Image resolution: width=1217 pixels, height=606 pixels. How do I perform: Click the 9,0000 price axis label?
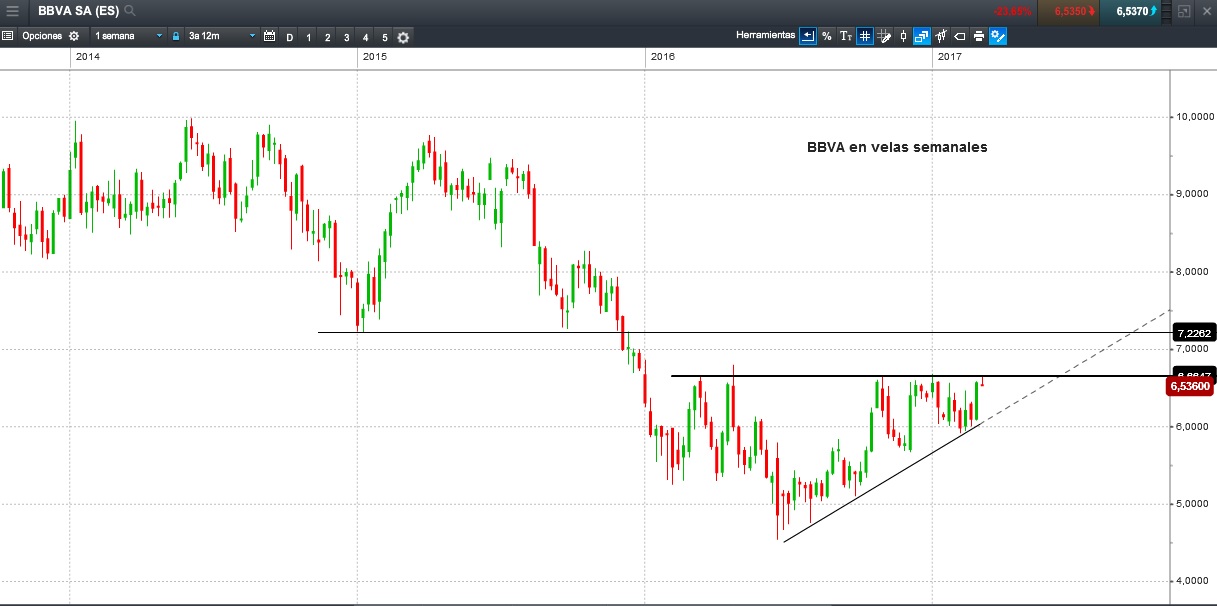coord(1193,194)
